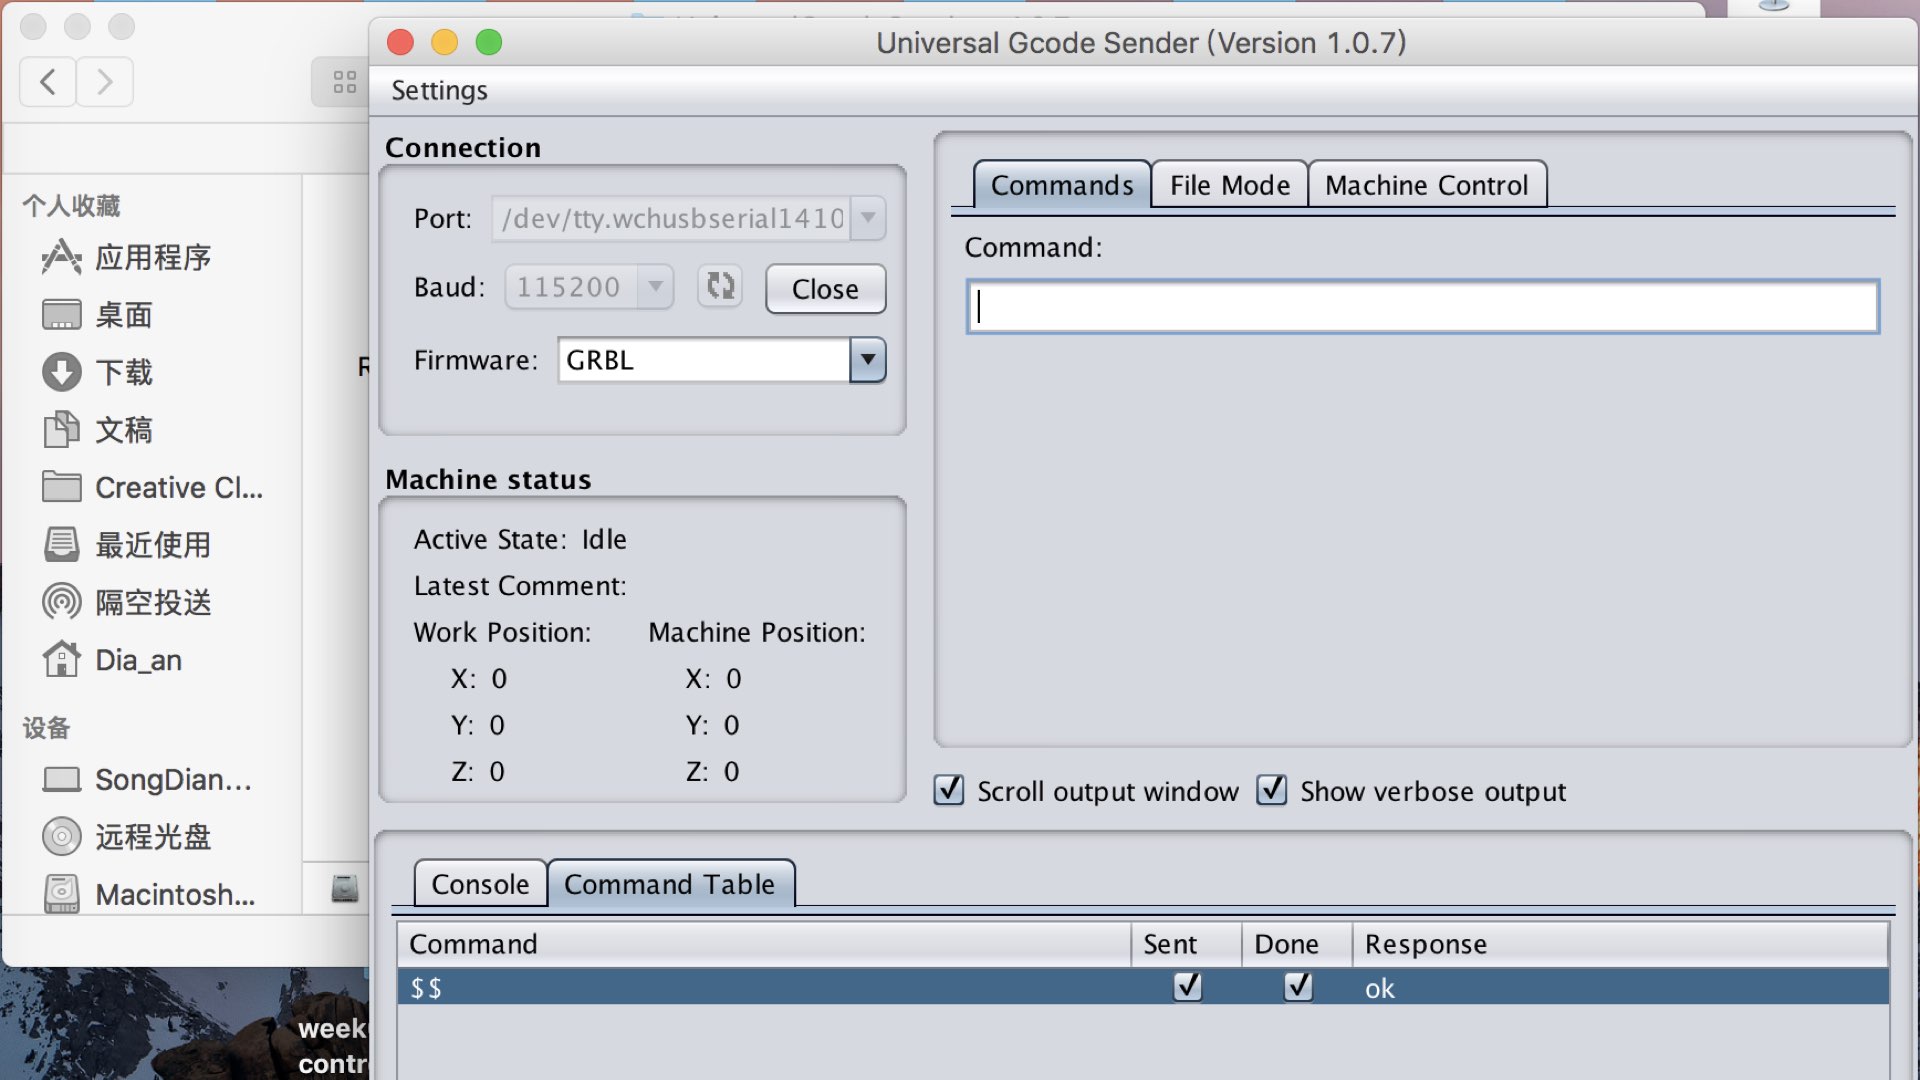Screen dimensions: 1920x1080
Task: Toggle Scroll output window checkbox
Action: 949,790
